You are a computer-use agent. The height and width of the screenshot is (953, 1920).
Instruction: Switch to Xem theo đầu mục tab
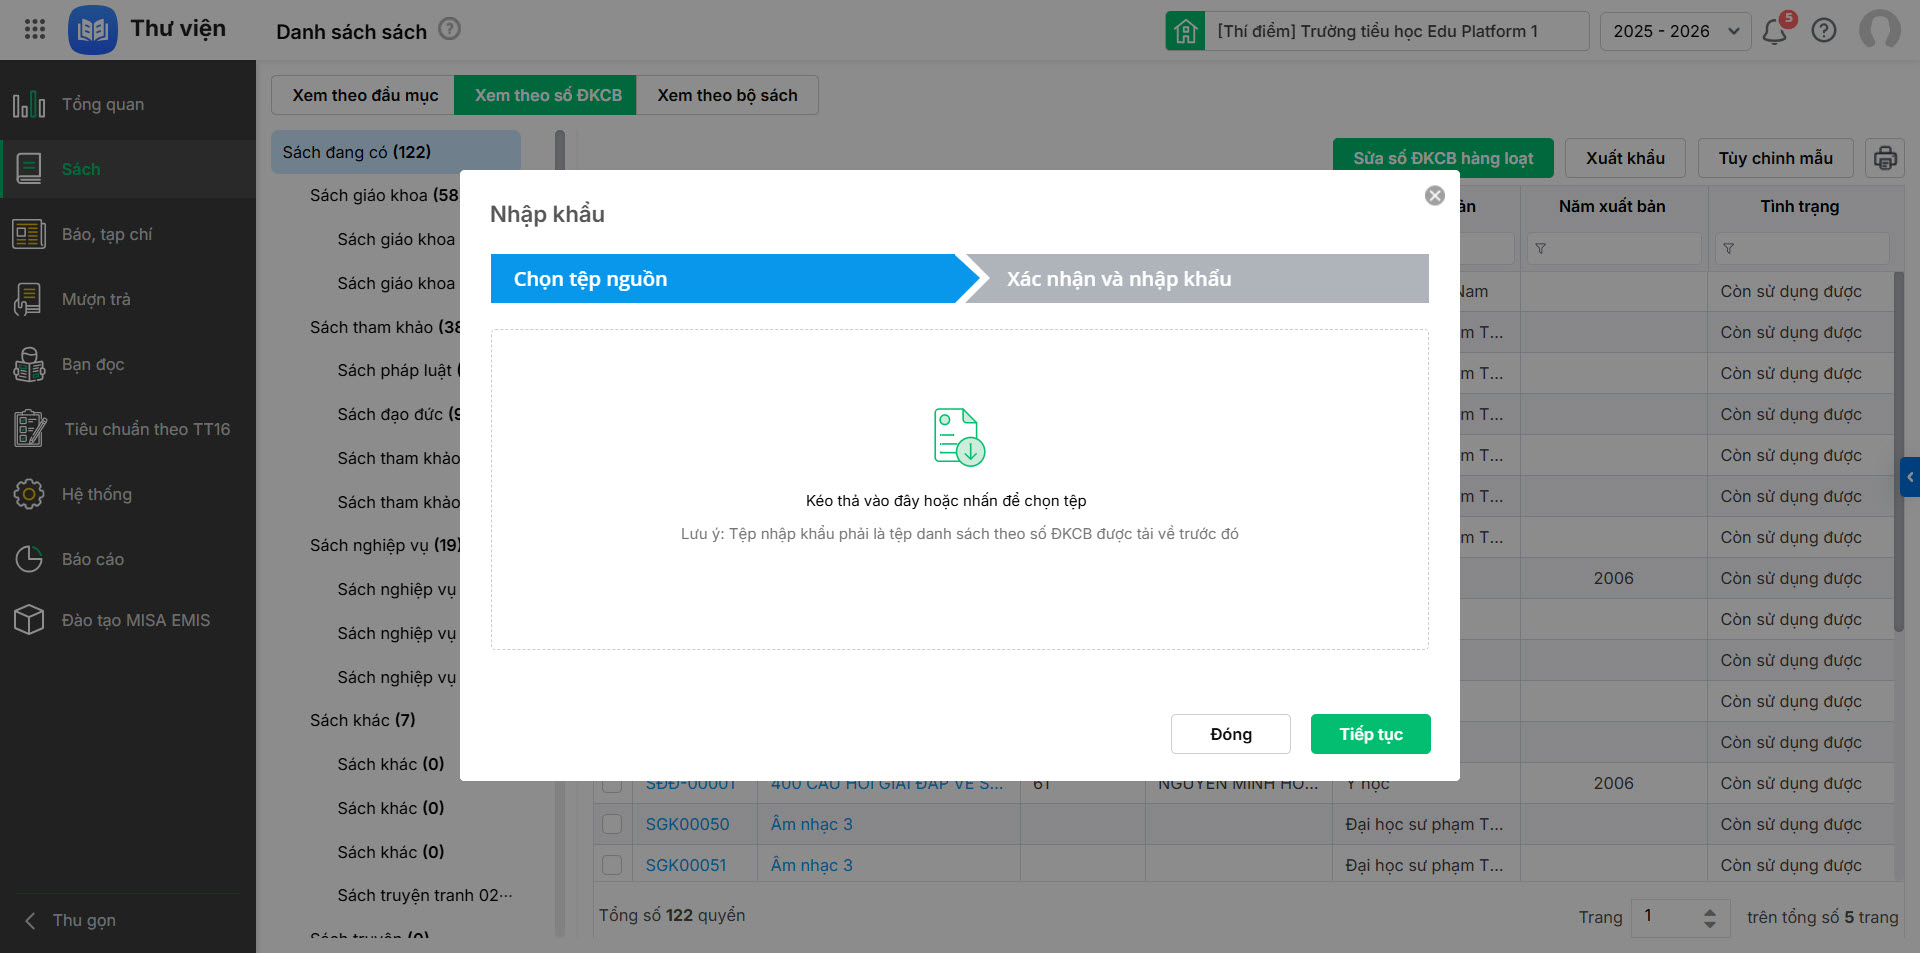pos(365,95)
